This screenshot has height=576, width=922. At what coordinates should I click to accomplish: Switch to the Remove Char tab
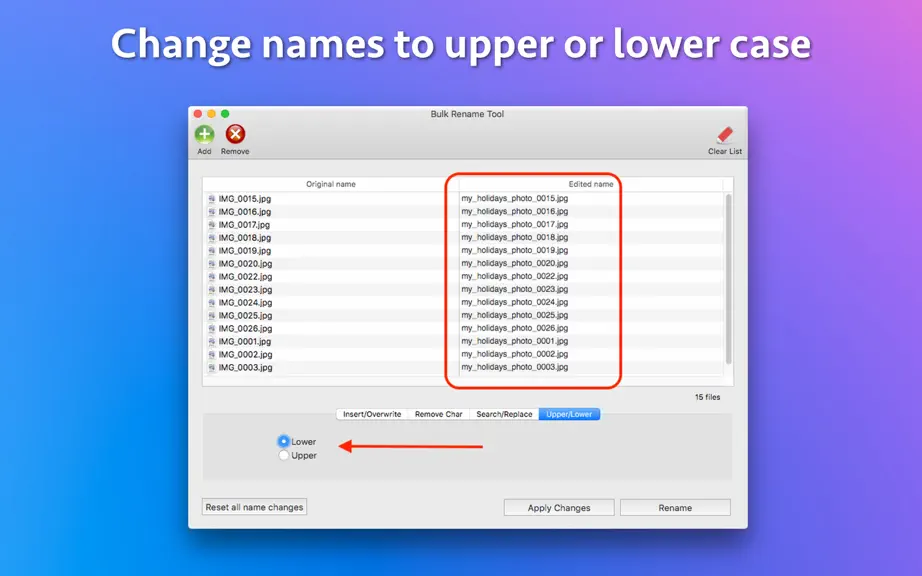point(439,414)
